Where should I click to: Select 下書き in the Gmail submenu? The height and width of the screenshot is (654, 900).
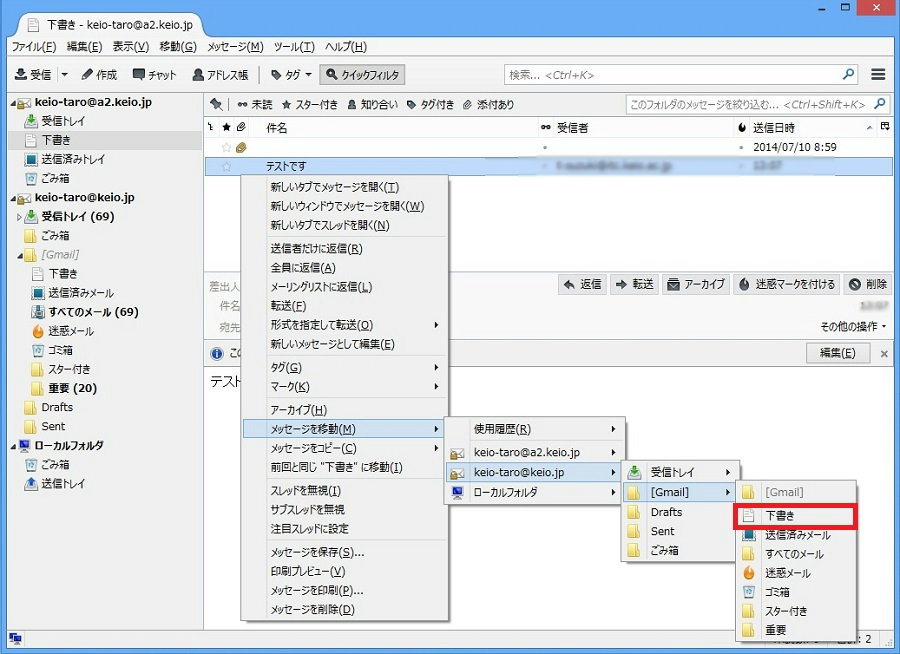point(782,516)
